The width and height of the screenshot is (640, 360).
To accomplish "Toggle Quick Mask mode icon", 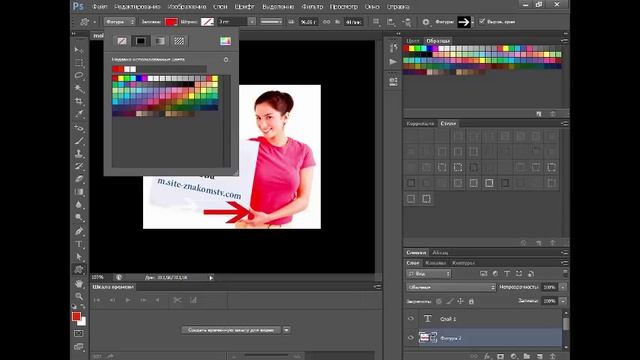I will pos(79,333).
